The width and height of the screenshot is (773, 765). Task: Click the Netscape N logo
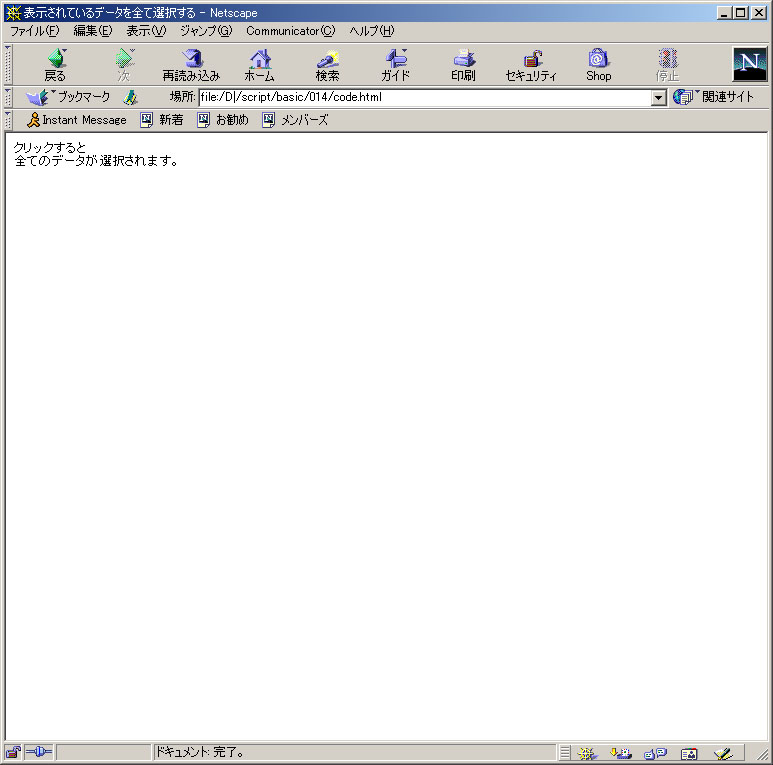coord(749,64)
